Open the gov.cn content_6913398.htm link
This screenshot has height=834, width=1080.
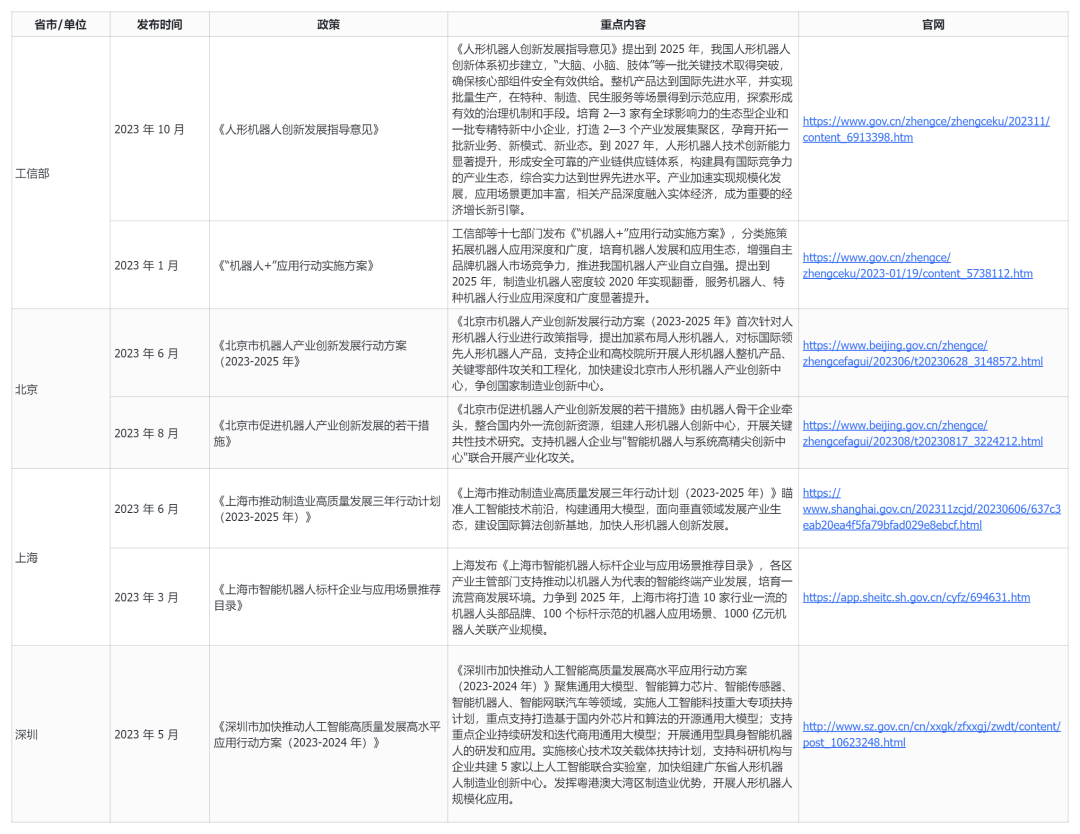[926, 129]
